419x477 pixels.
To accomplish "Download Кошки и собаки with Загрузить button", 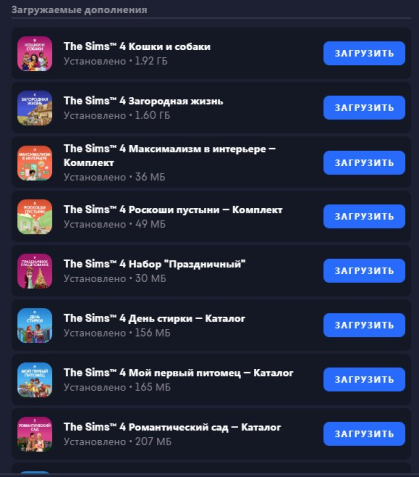I will point(364,53).
